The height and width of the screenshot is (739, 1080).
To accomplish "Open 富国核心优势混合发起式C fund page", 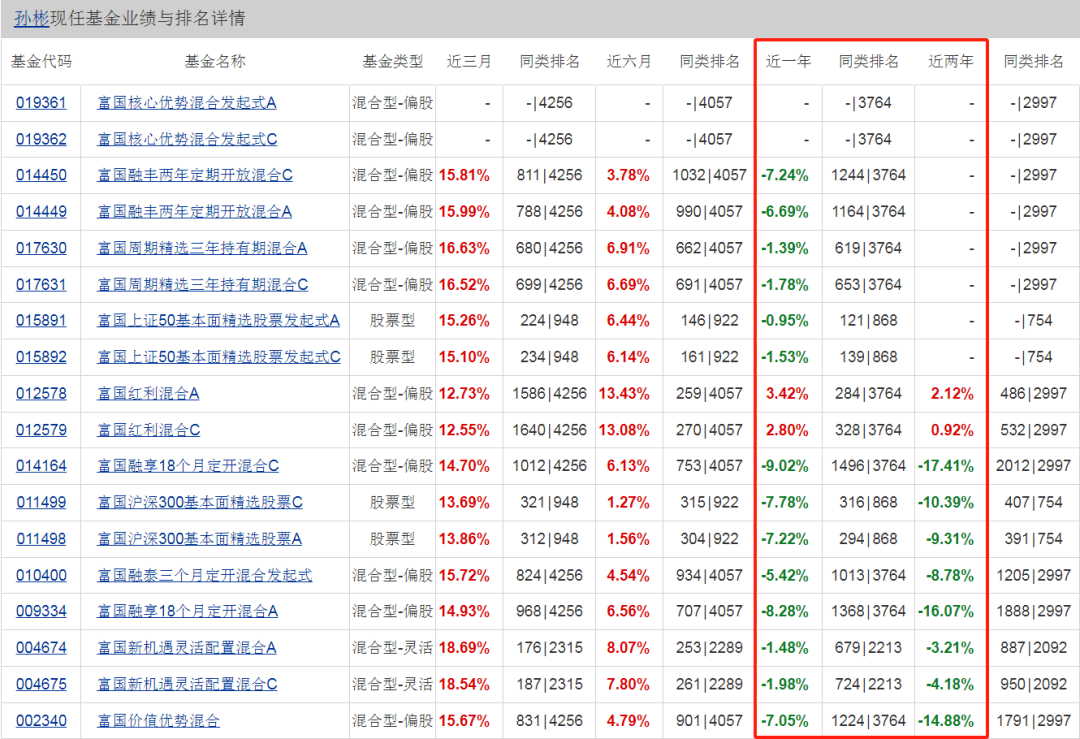I will point(187,139).
